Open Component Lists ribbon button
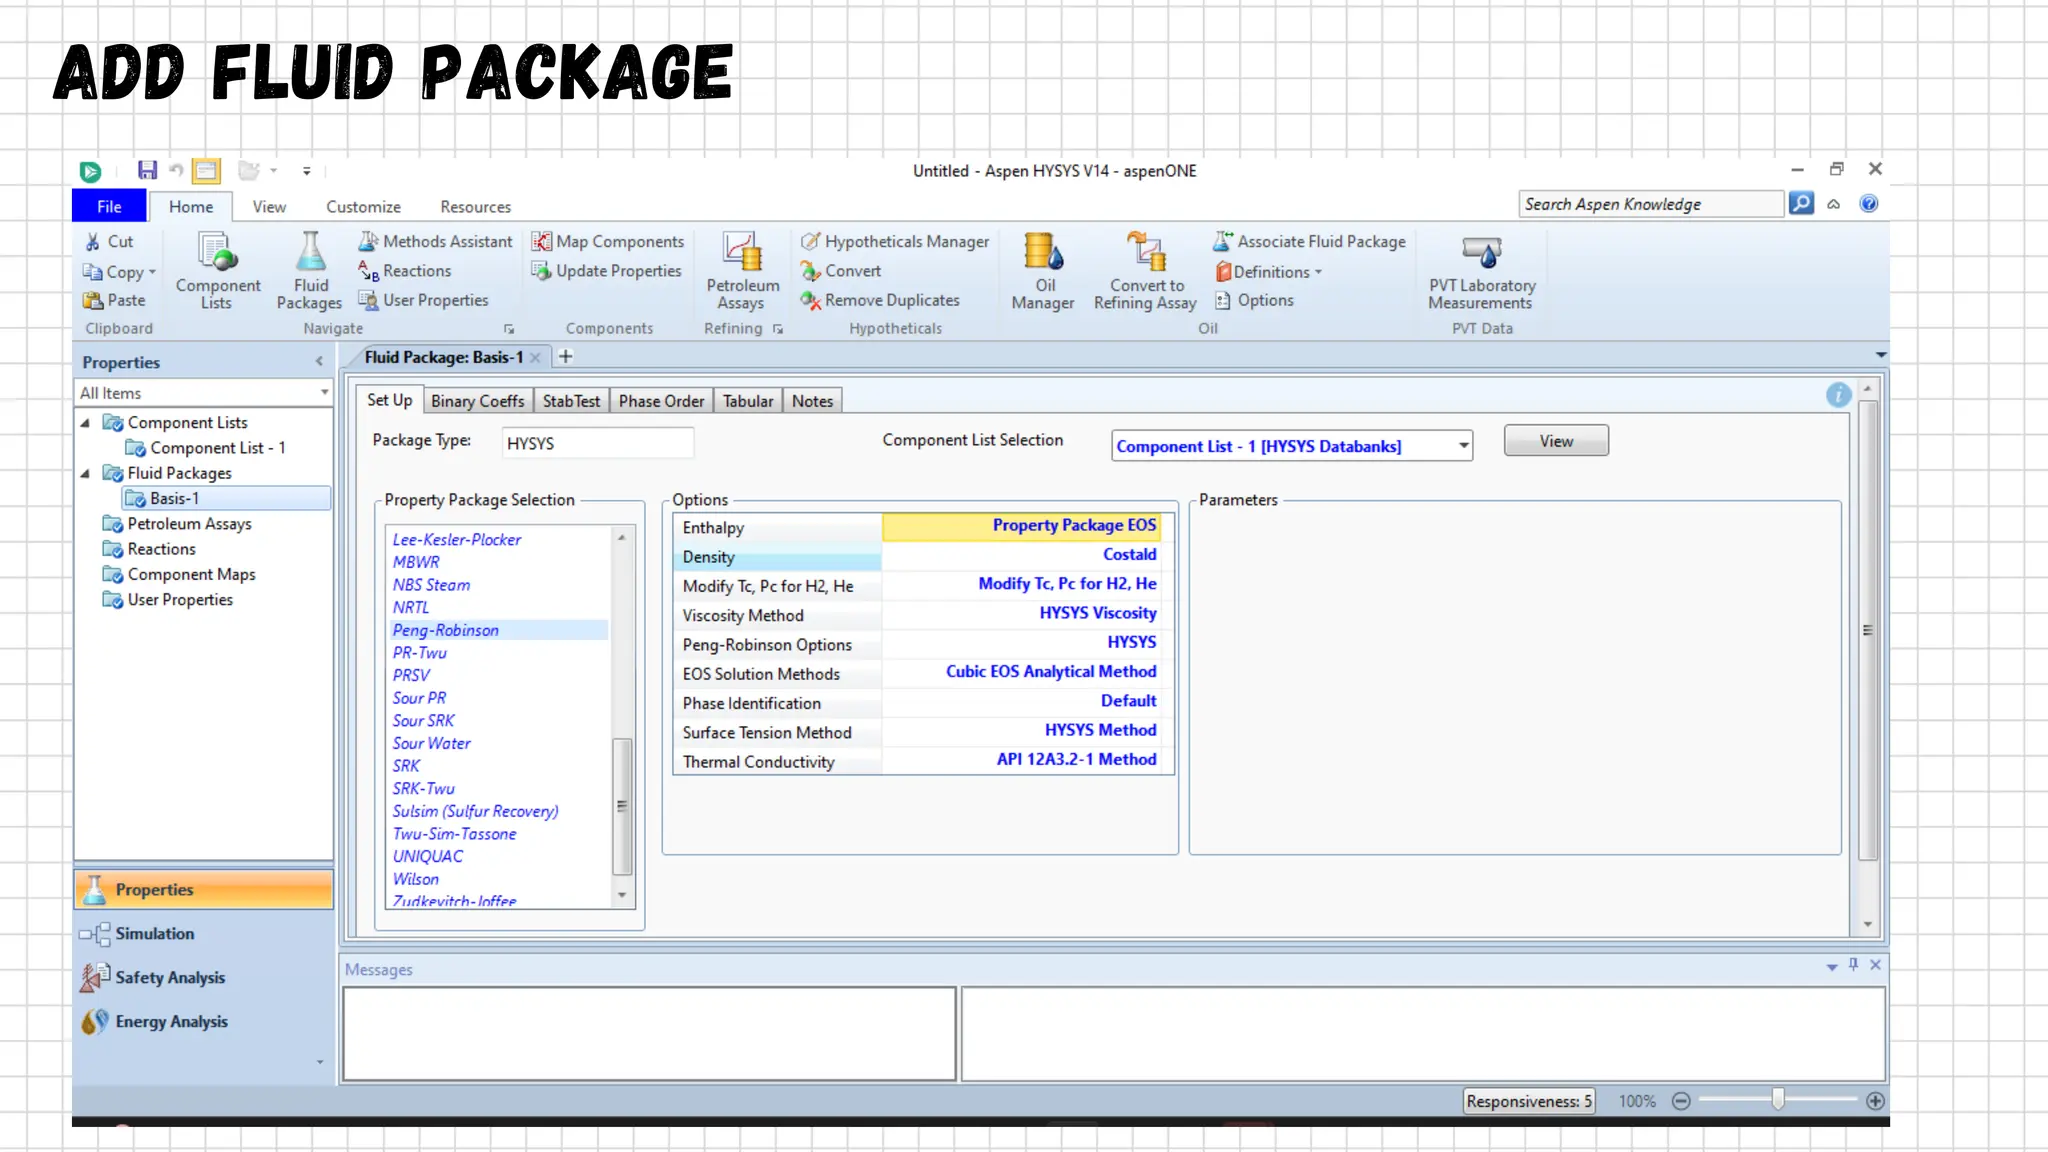This screenshot has height=1152, width=2048. tap(217, 271)
